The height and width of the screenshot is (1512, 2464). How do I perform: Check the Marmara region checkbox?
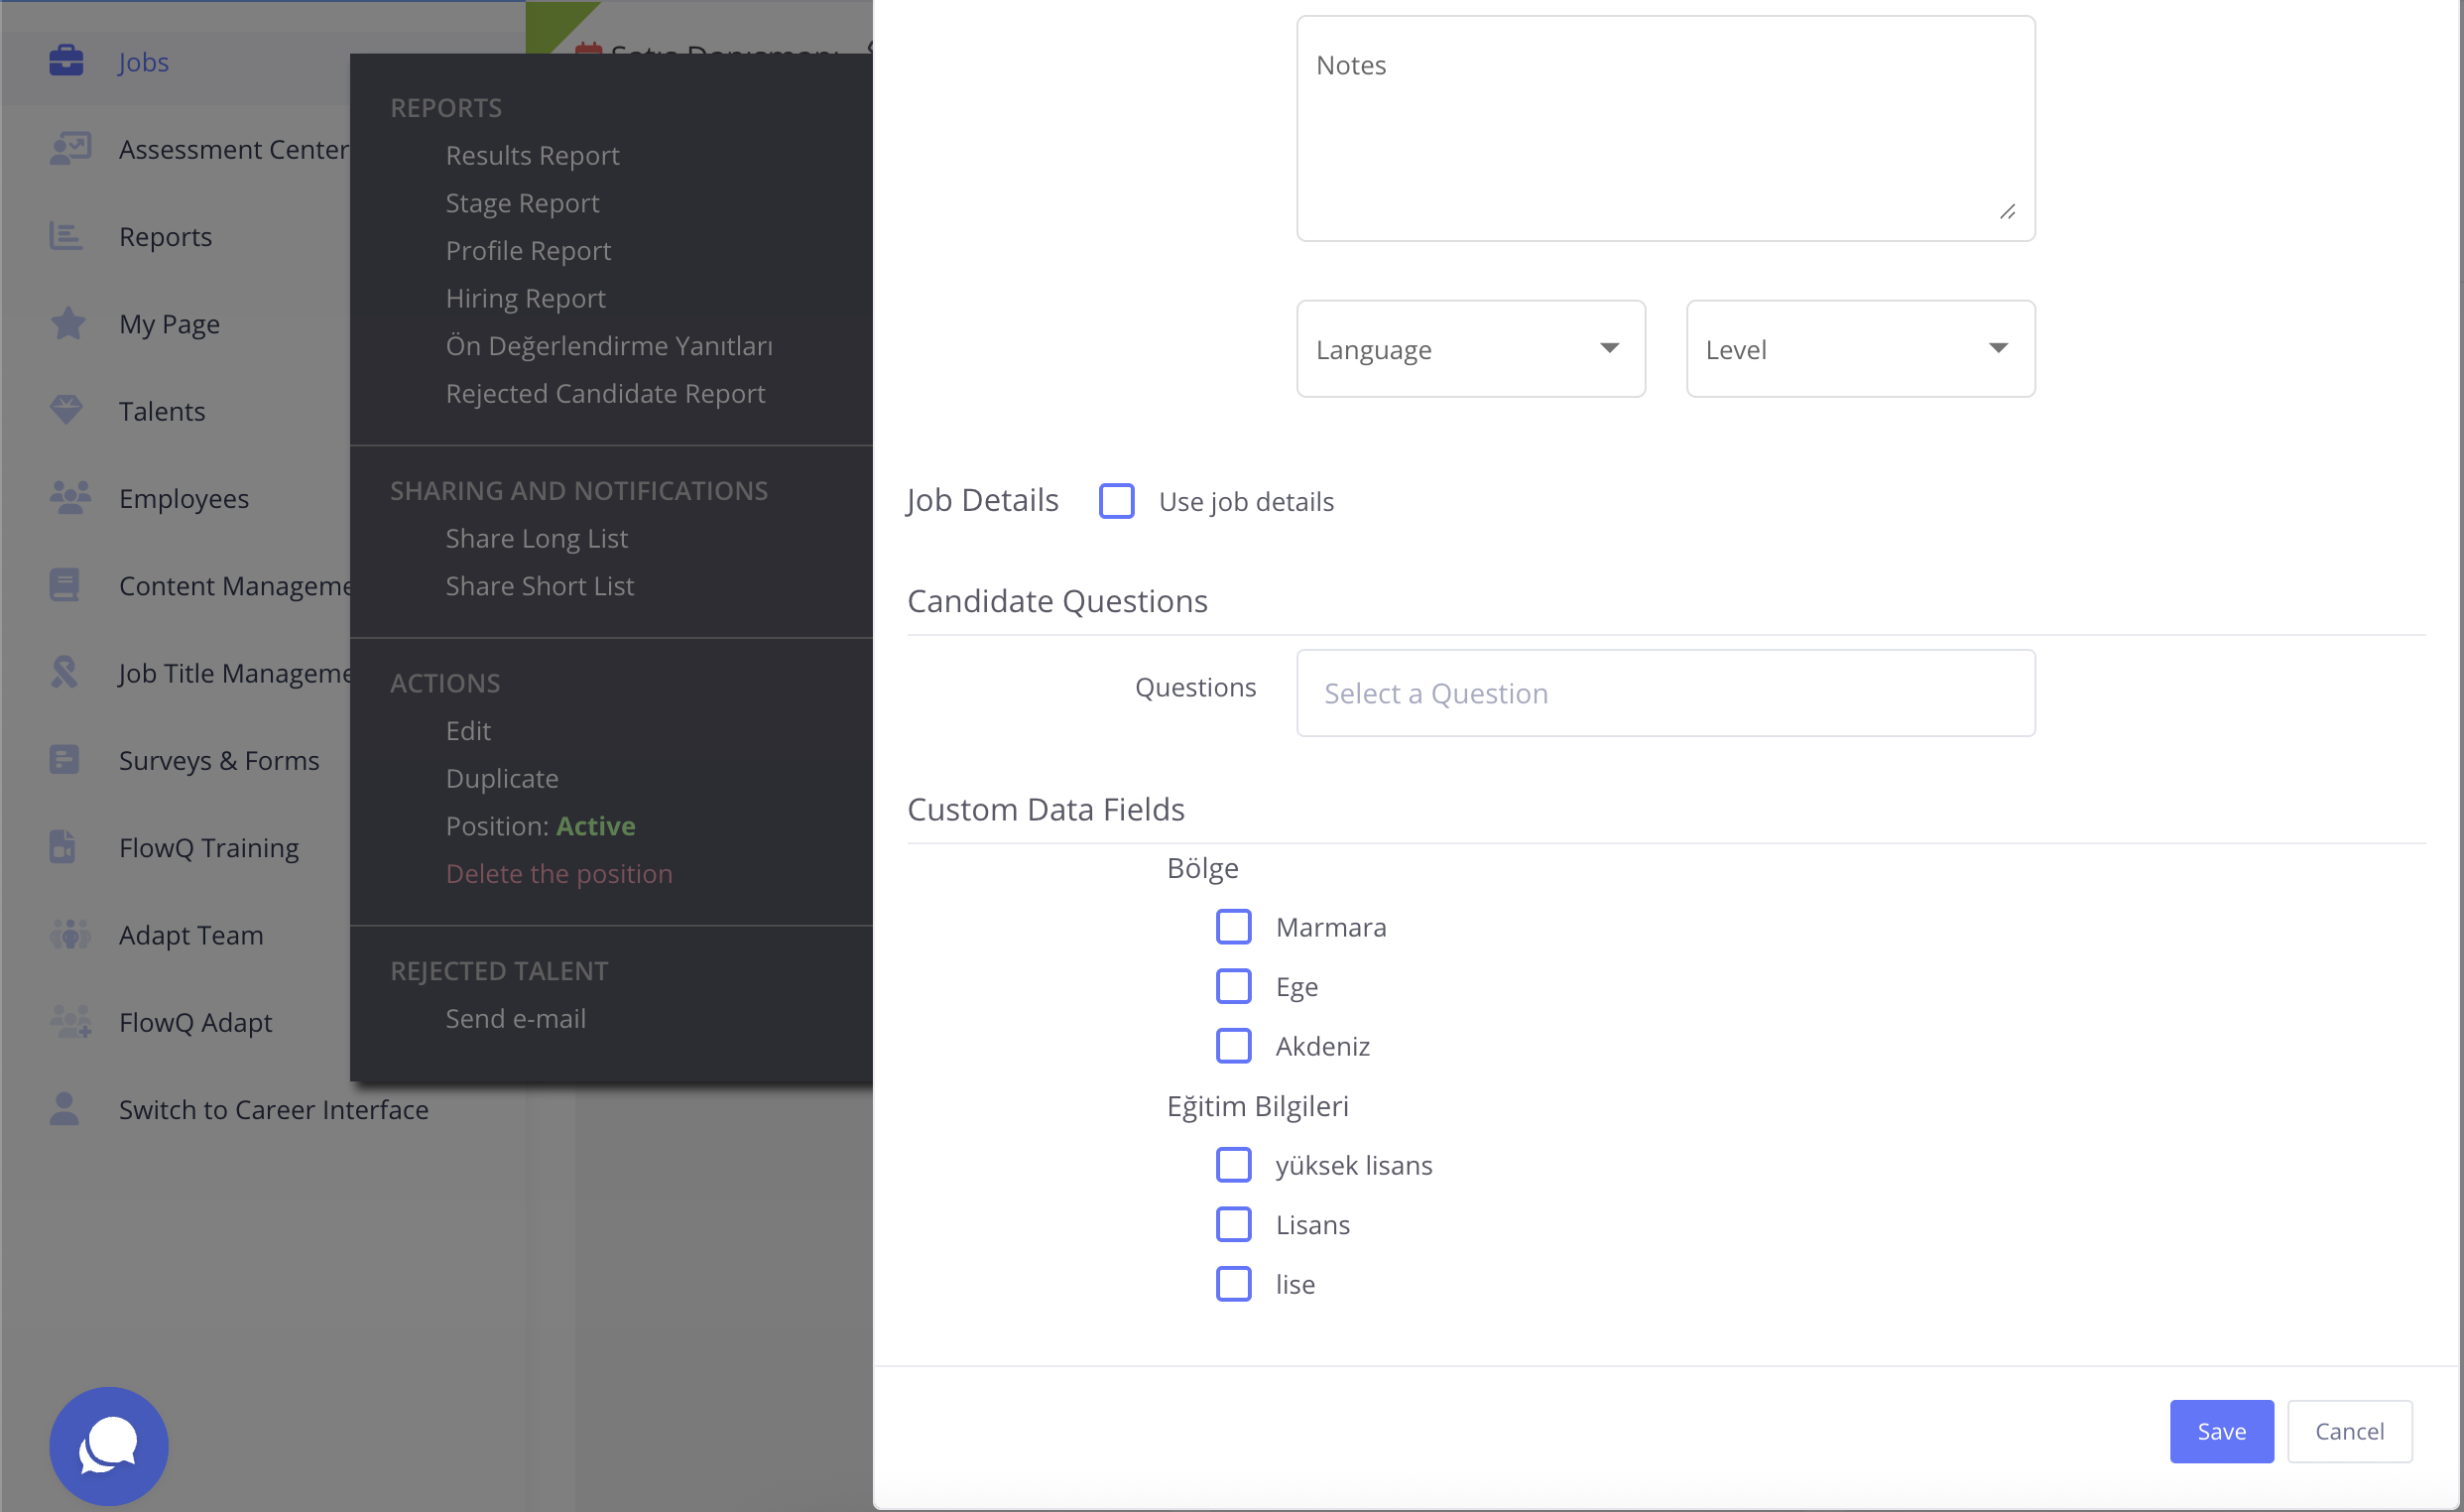[x=1233, y=926]
